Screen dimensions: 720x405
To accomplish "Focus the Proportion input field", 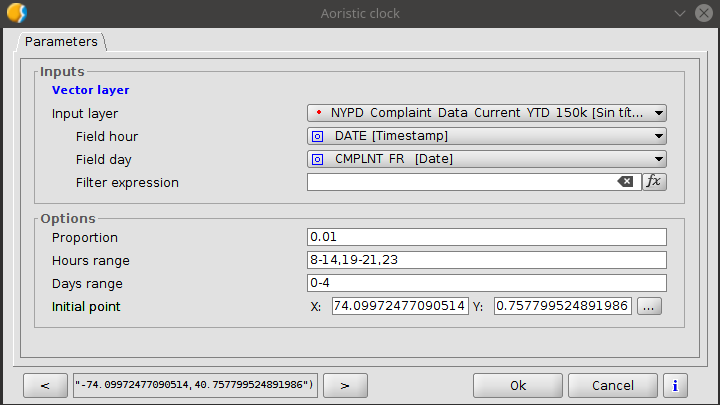I will (486, 237).
